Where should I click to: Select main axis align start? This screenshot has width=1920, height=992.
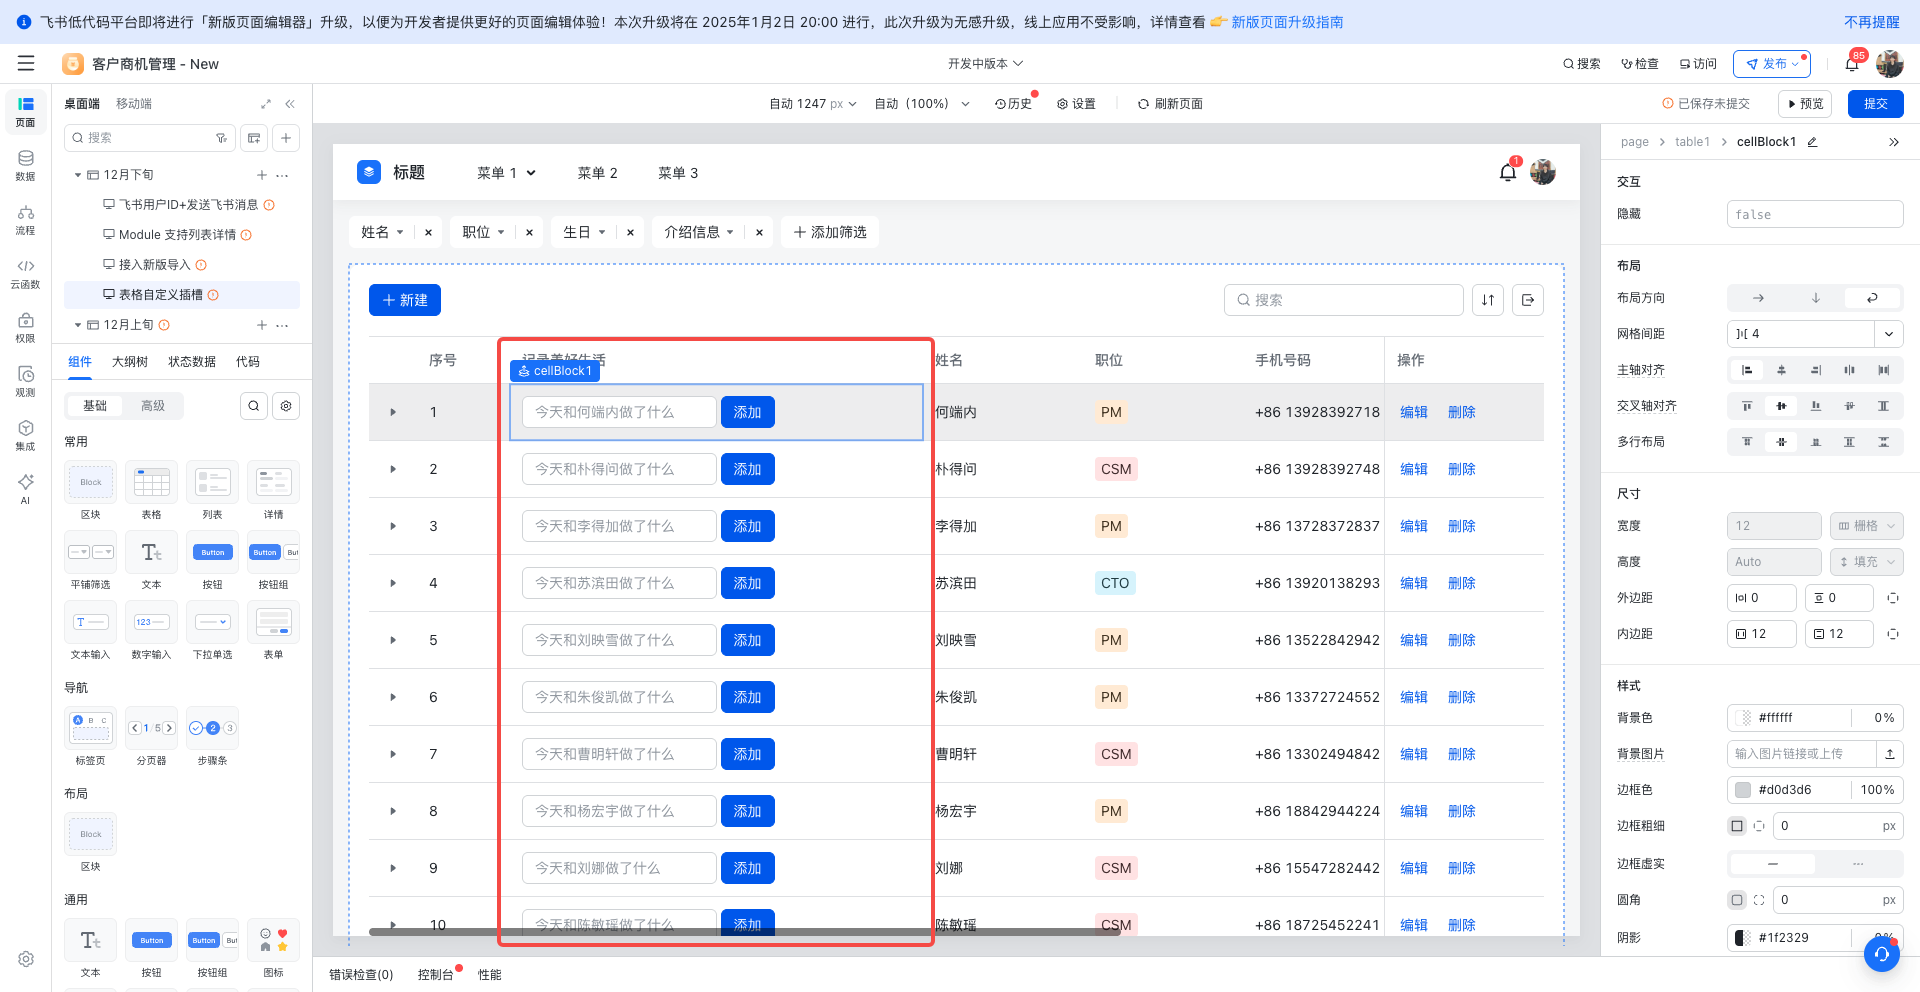point(1747,370)
